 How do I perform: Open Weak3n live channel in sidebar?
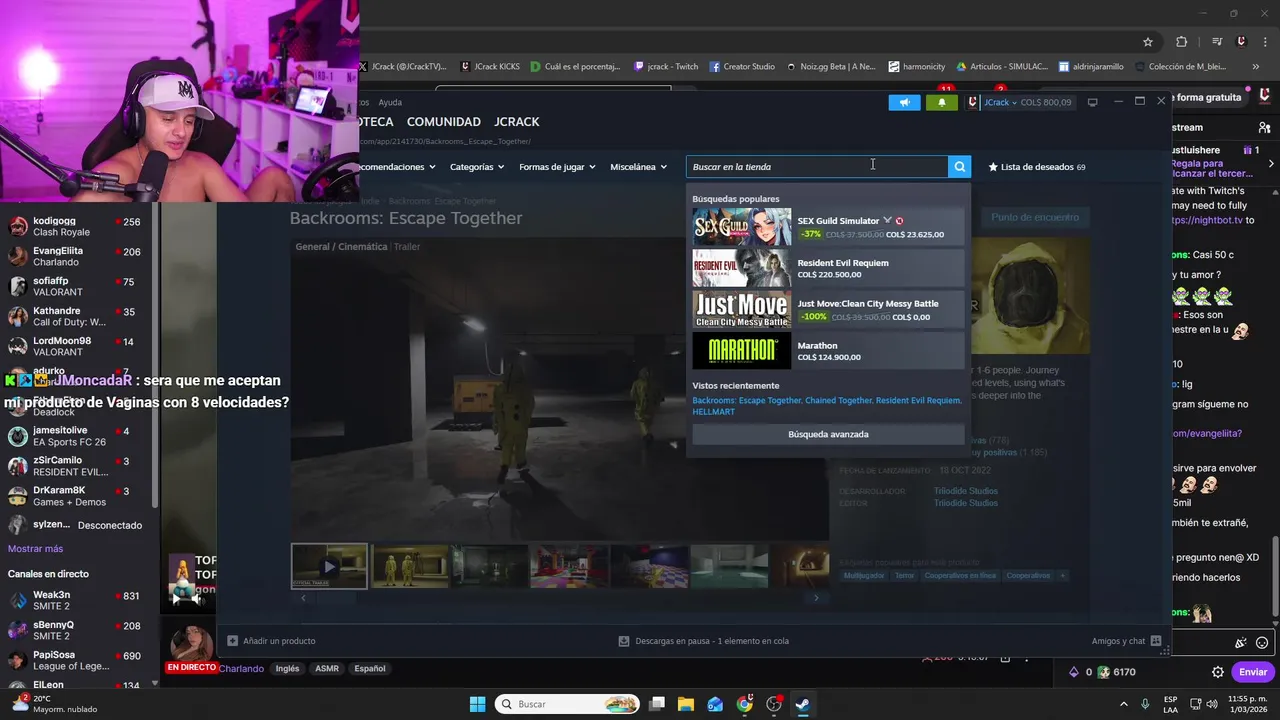(x=75, y=600)
